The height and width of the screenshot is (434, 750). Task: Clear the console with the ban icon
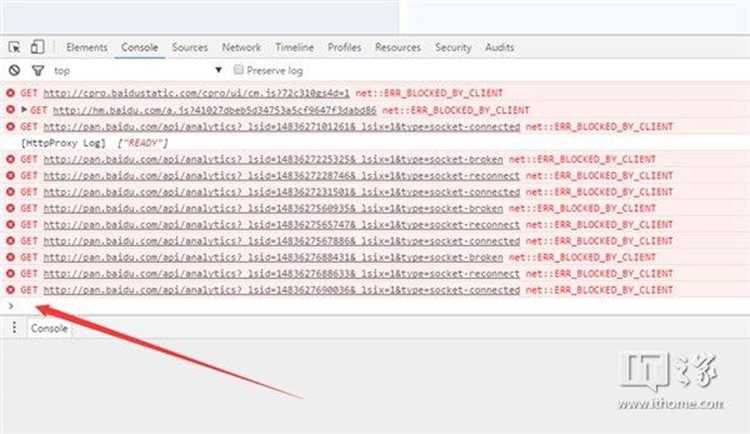click(x=14, y=70)
